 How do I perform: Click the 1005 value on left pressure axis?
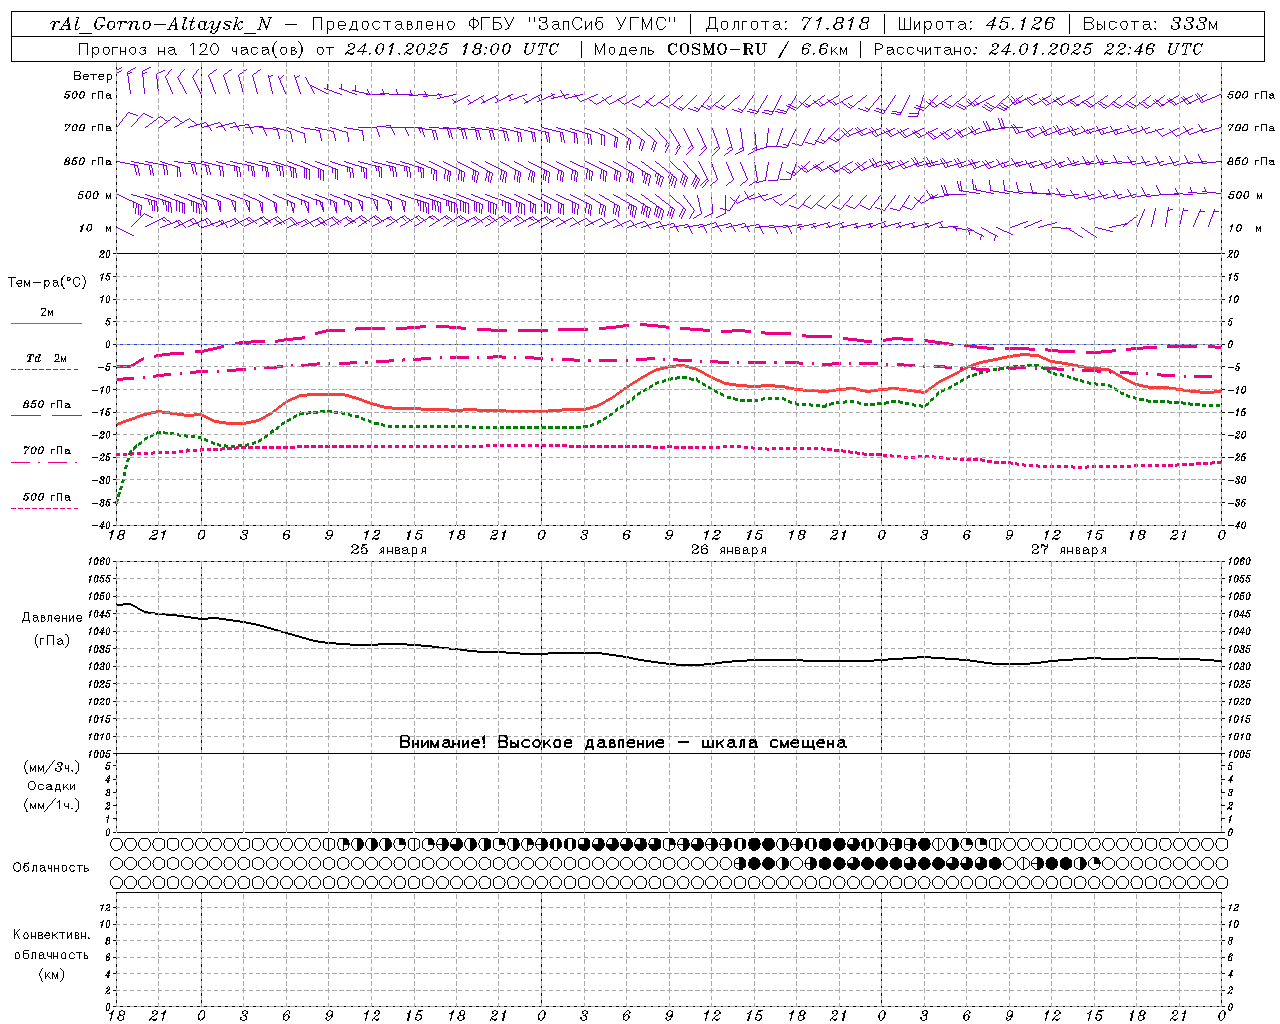tap(101, 754)
